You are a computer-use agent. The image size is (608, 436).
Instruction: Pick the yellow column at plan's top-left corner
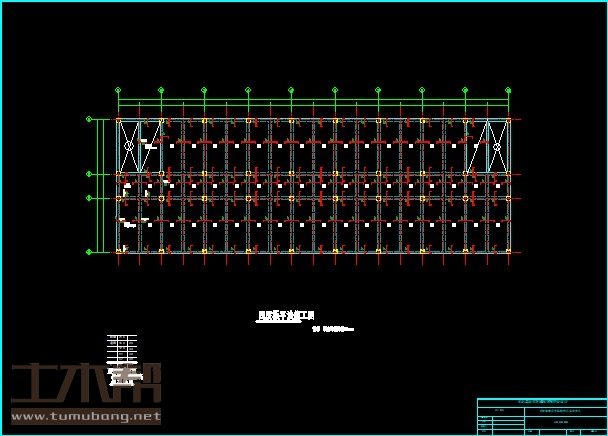(118, 120)
